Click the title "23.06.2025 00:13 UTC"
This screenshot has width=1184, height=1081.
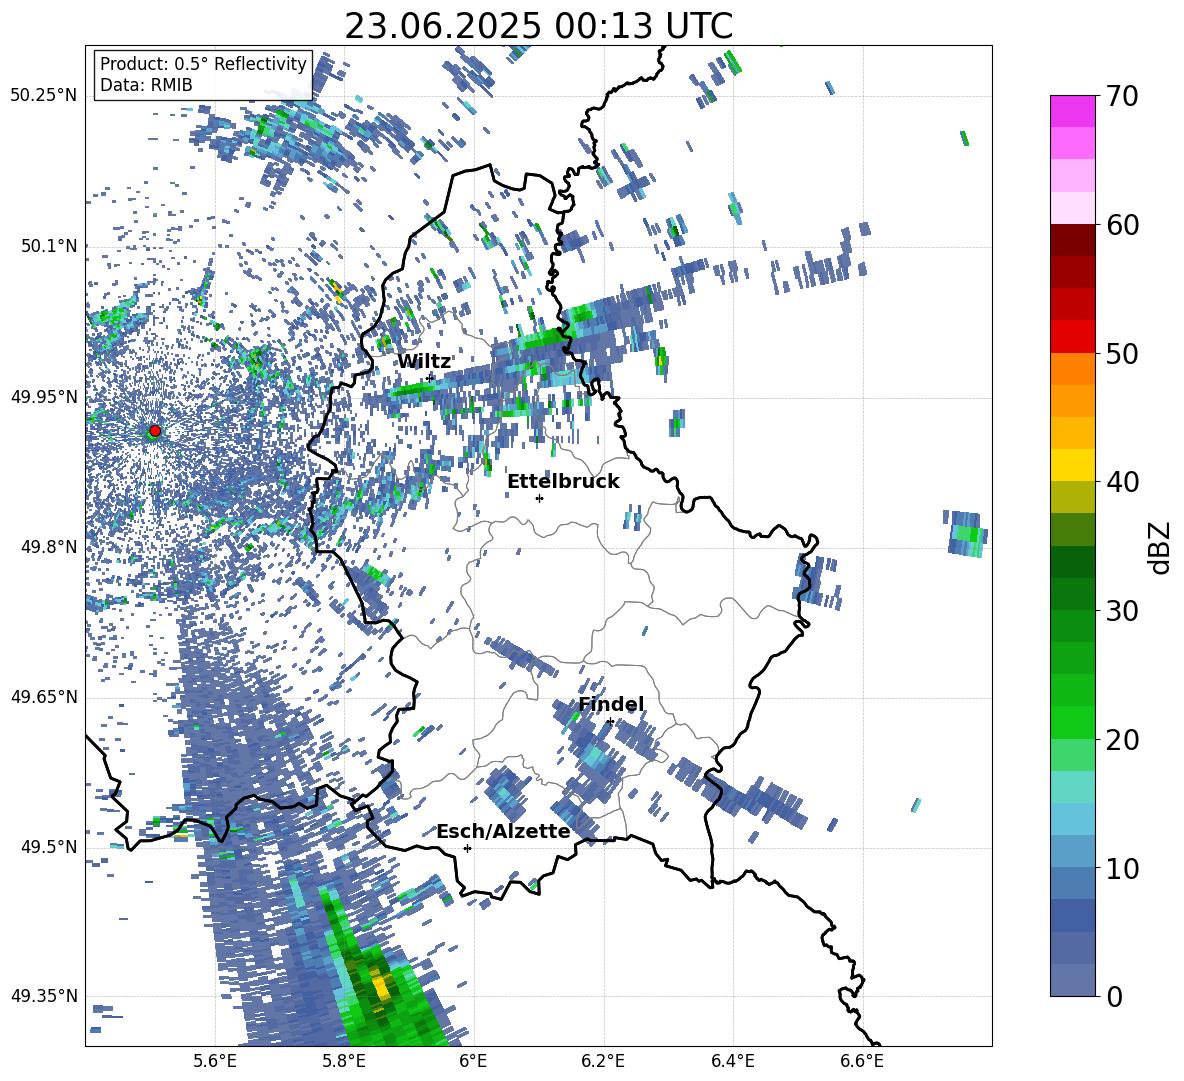538,27
